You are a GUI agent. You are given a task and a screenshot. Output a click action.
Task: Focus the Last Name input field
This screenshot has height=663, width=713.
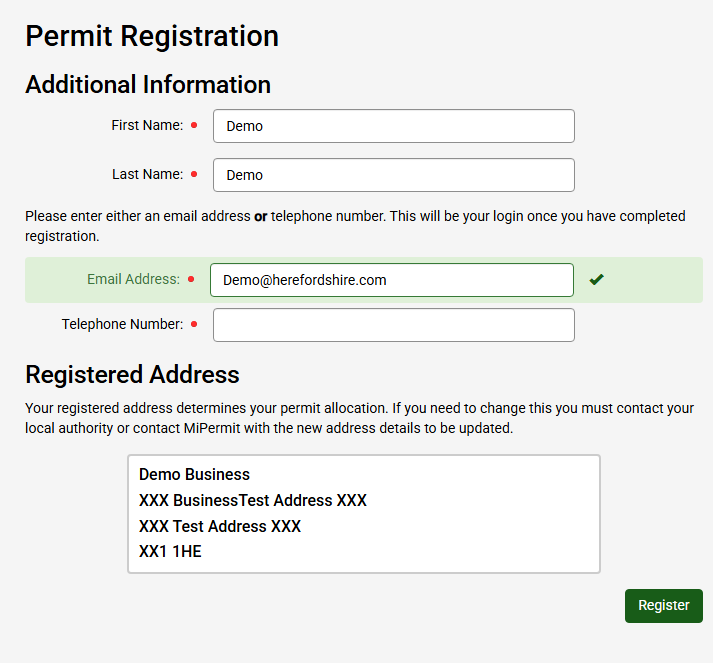point(393,175)
